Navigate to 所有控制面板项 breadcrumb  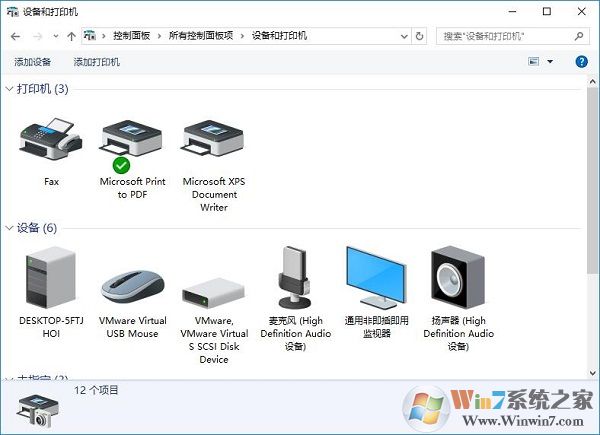point(201,36)
